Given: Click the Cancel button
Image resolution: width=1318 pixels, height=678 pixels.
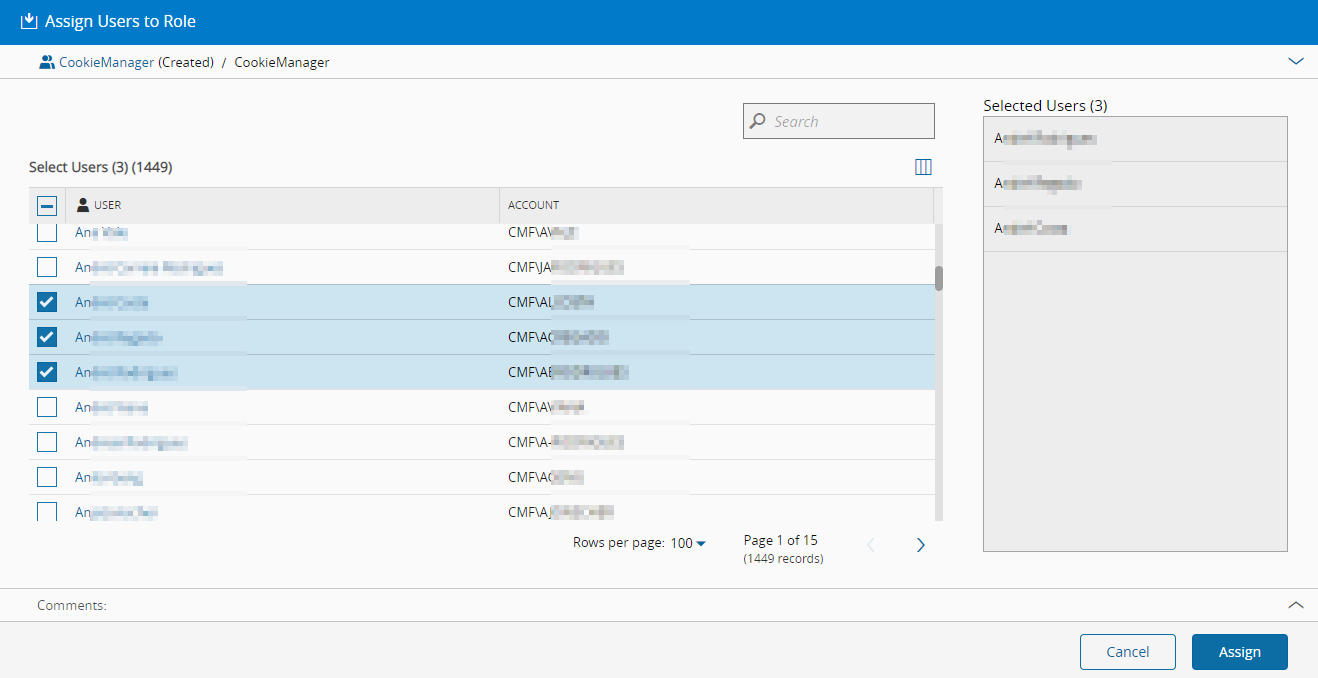Looking at the screenshot, I should click(1127, 652).
